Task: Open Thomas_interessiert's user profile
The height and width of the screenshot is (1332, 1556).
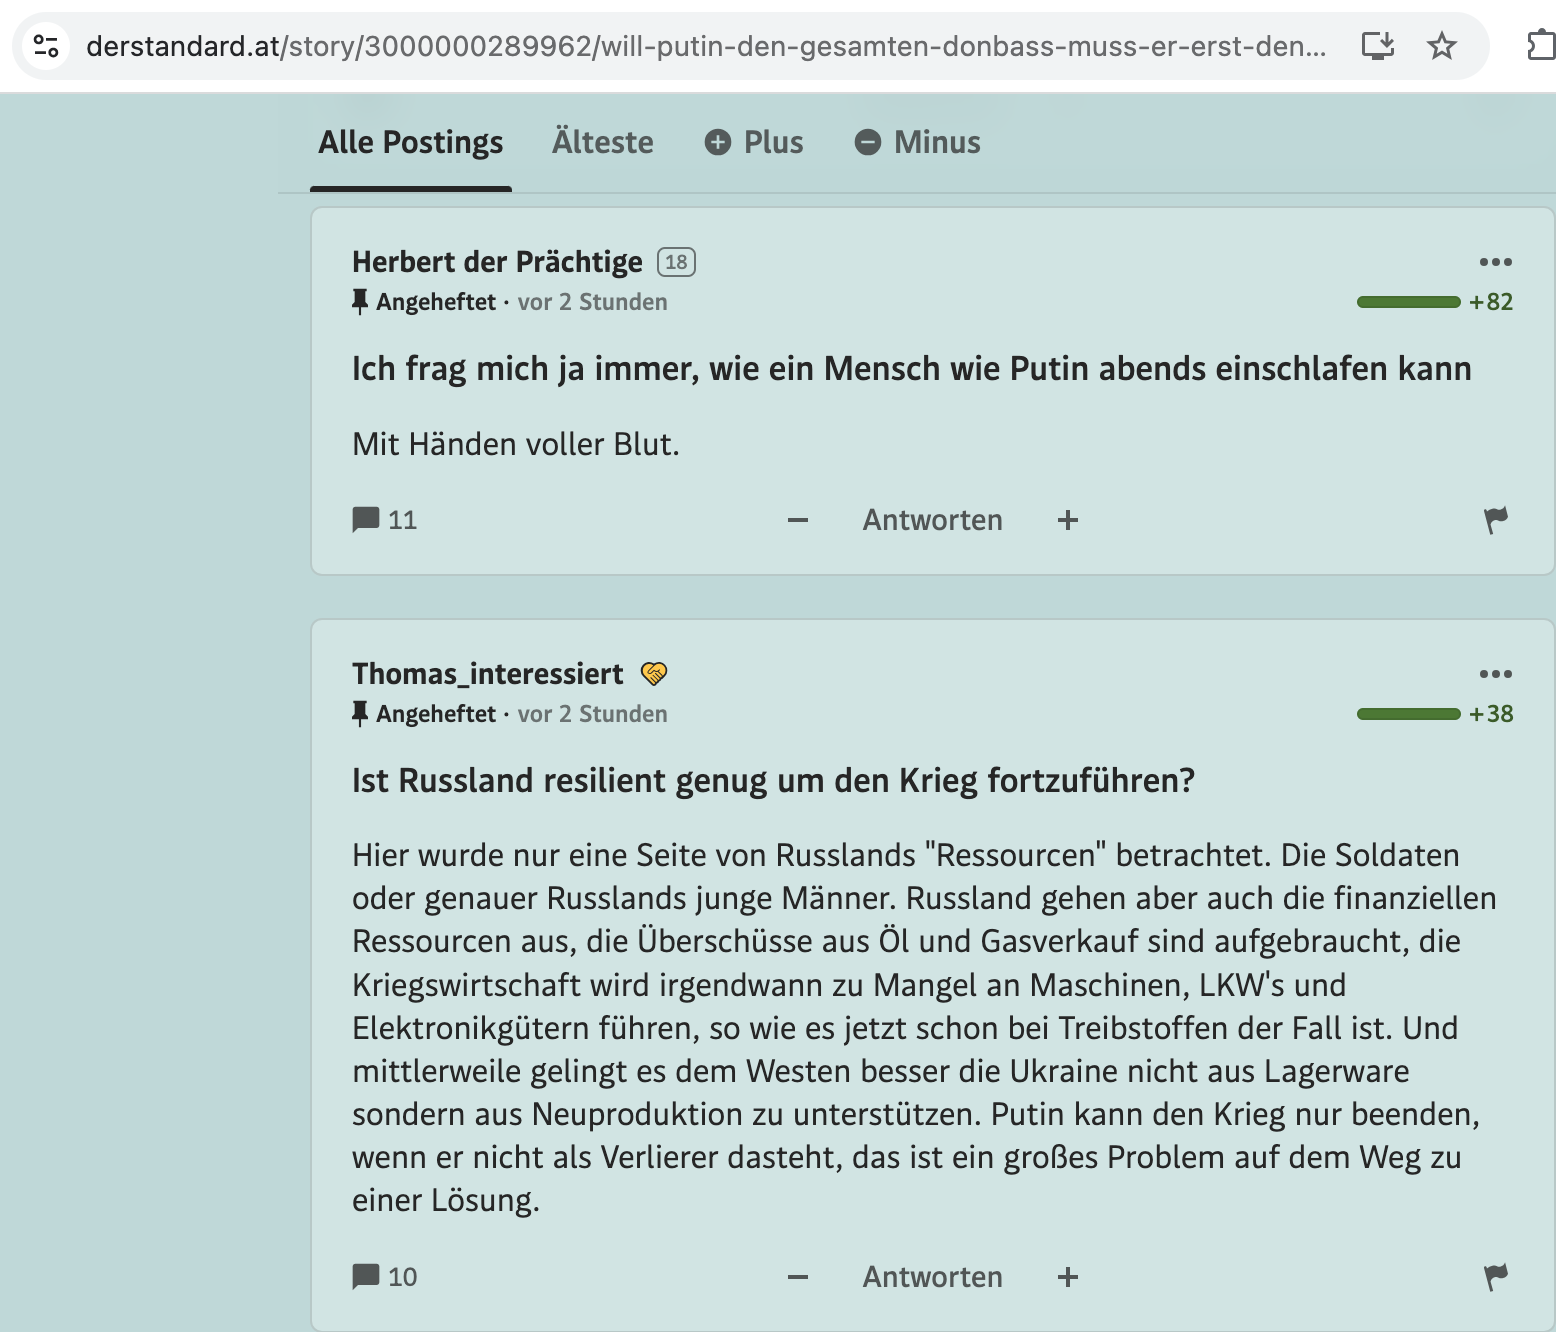Action: pyautogui.click(x=487, y=674)
